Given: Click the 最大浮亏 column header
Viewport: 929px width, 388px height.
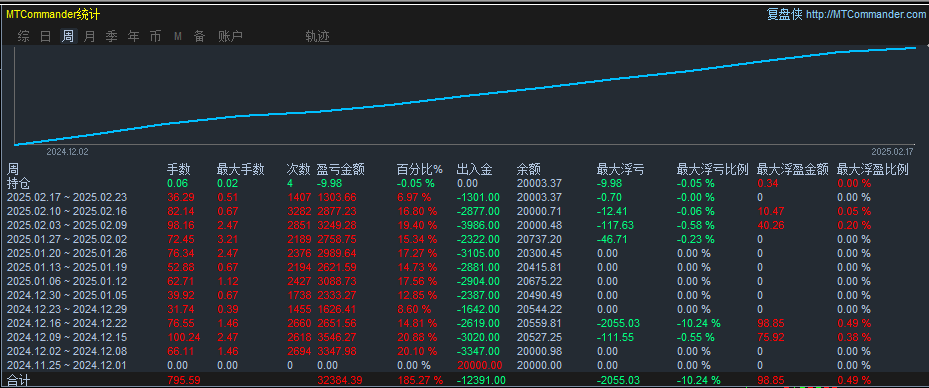Looking at the screenshot, I should coord(620,169).
